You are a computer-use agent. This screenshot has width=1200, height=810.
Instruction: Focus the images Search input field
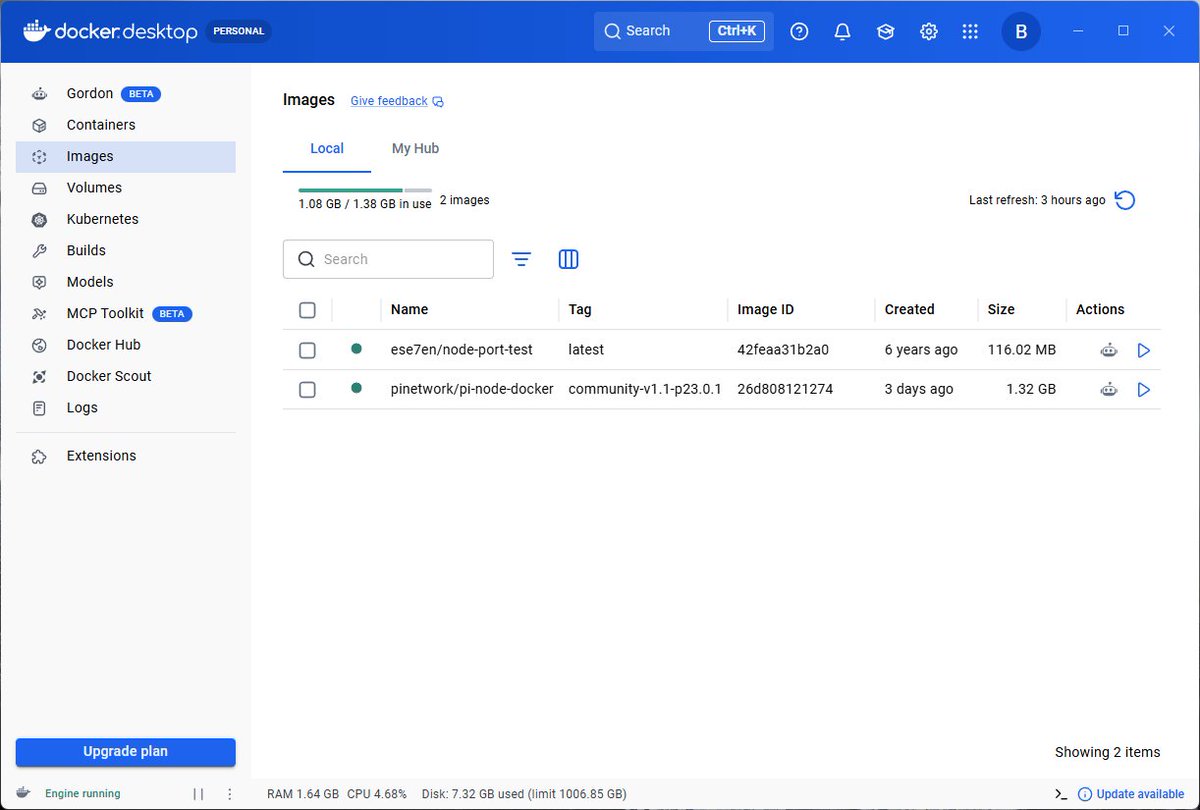(x=388, y=259)
